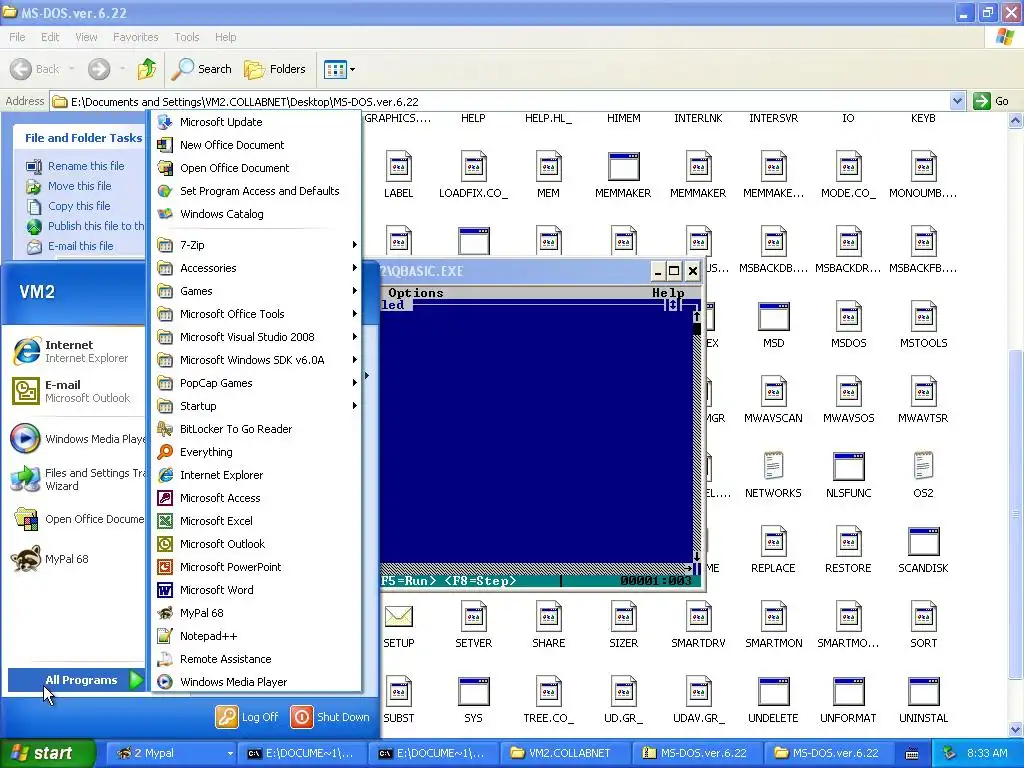Launch Notepad++
Viewport: 1024px width, 768px height.
pos(256,636)
